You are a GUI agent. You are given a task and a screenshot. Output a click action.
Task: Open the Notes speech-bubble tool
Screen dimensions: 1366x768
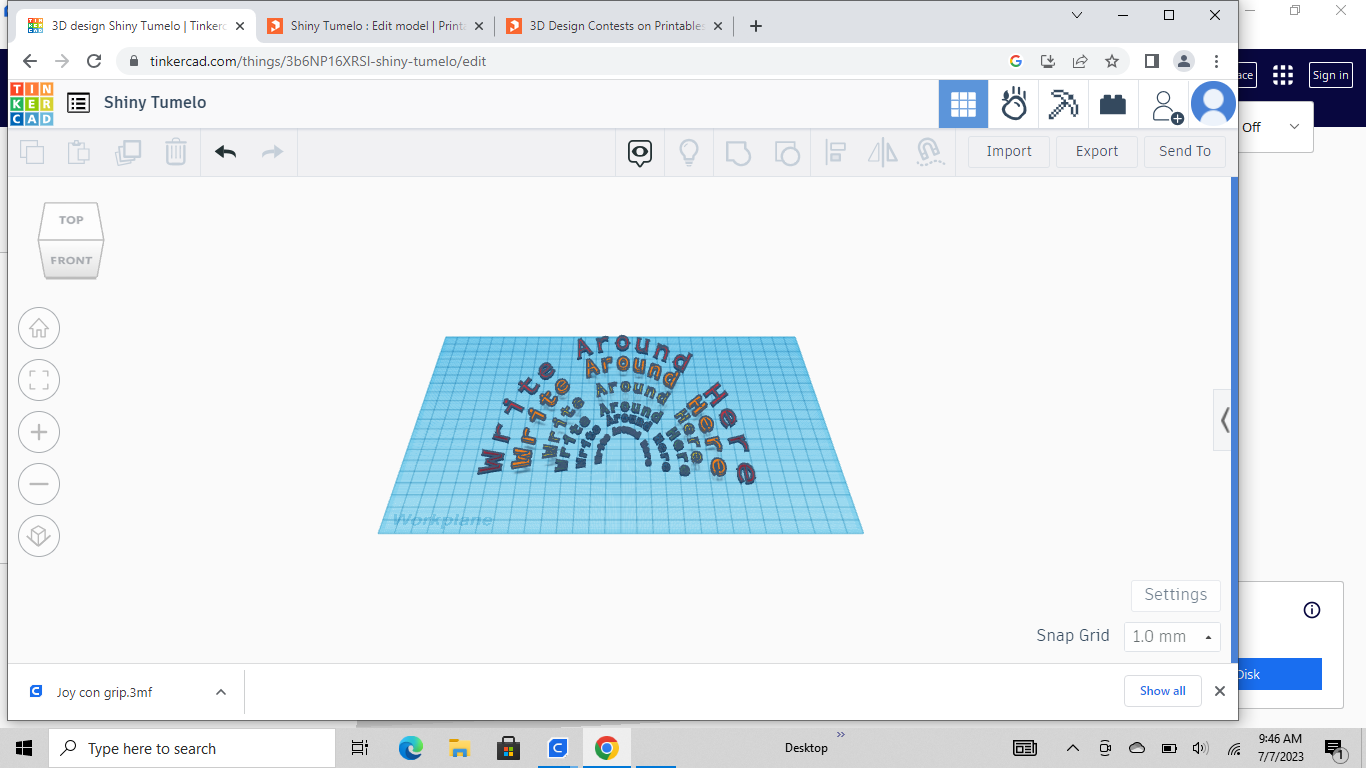640,152
